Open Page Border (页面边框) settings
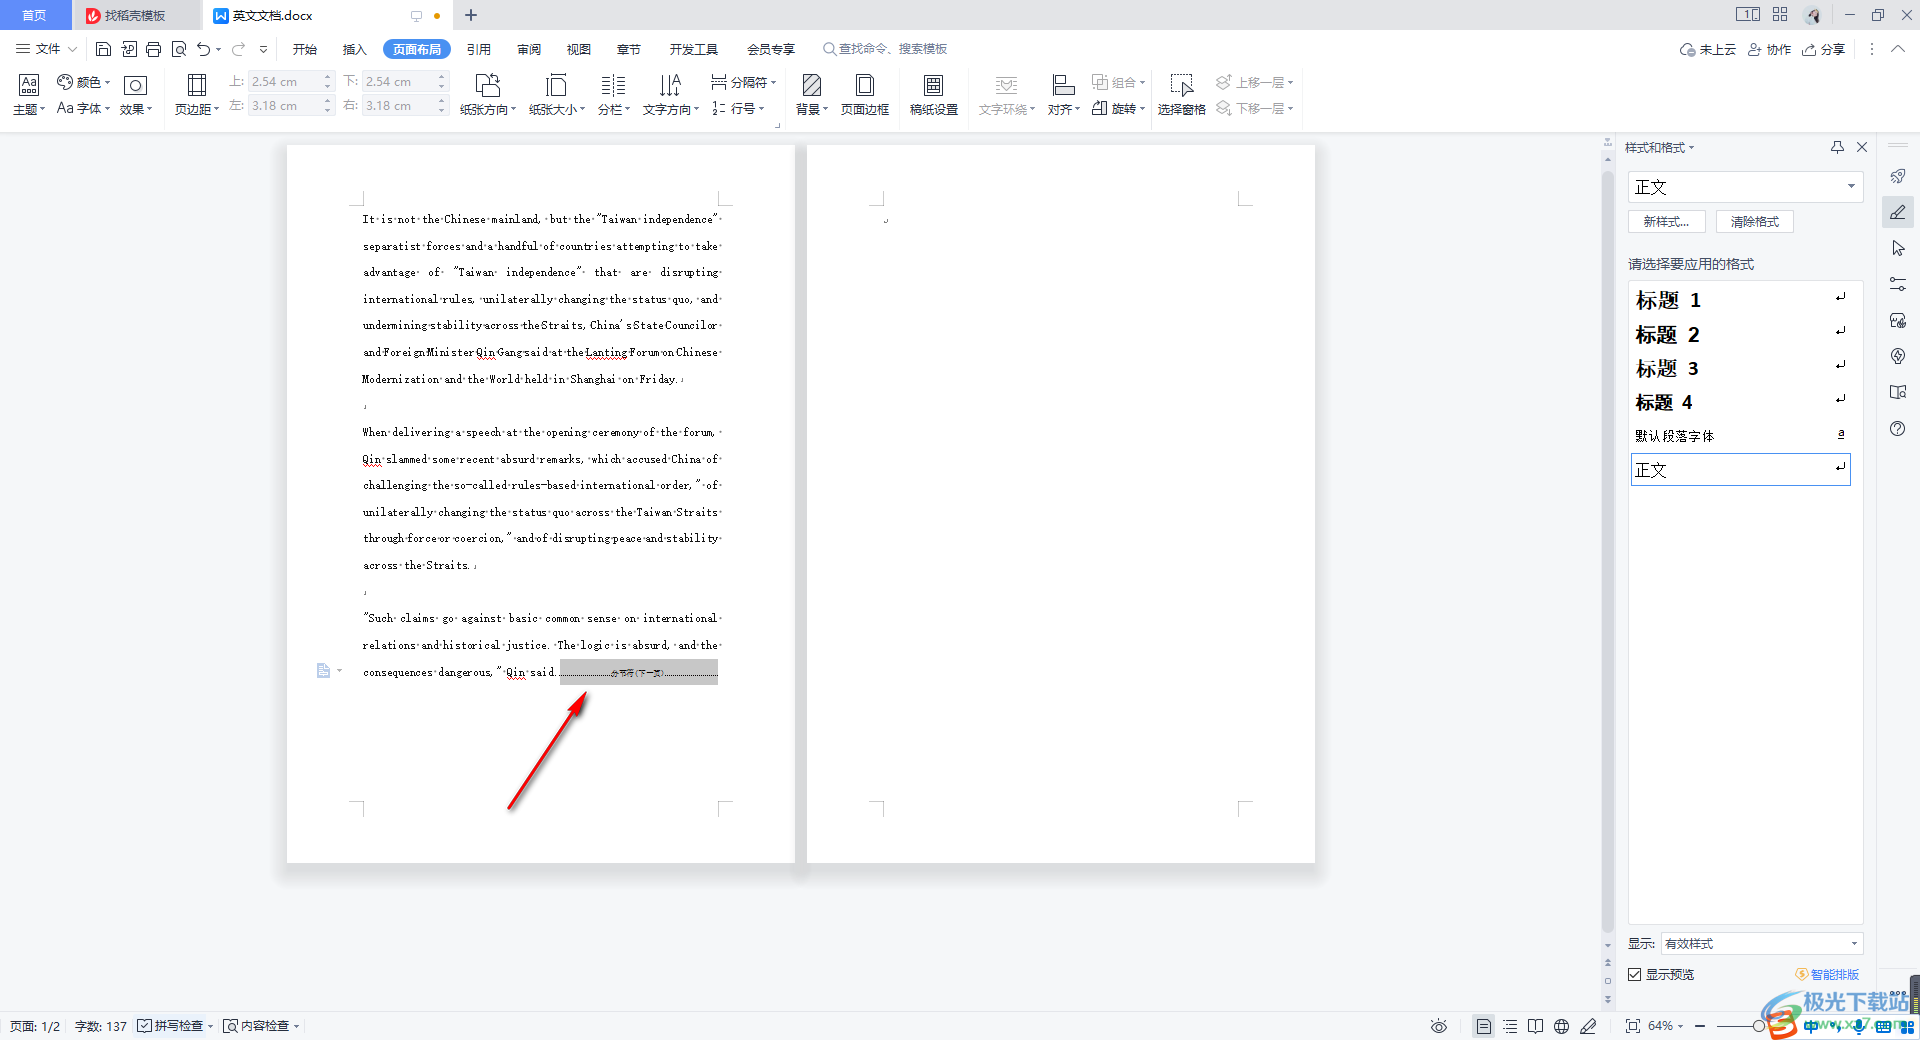Viewport: 1920px width, 1040px height. (865, 95)
